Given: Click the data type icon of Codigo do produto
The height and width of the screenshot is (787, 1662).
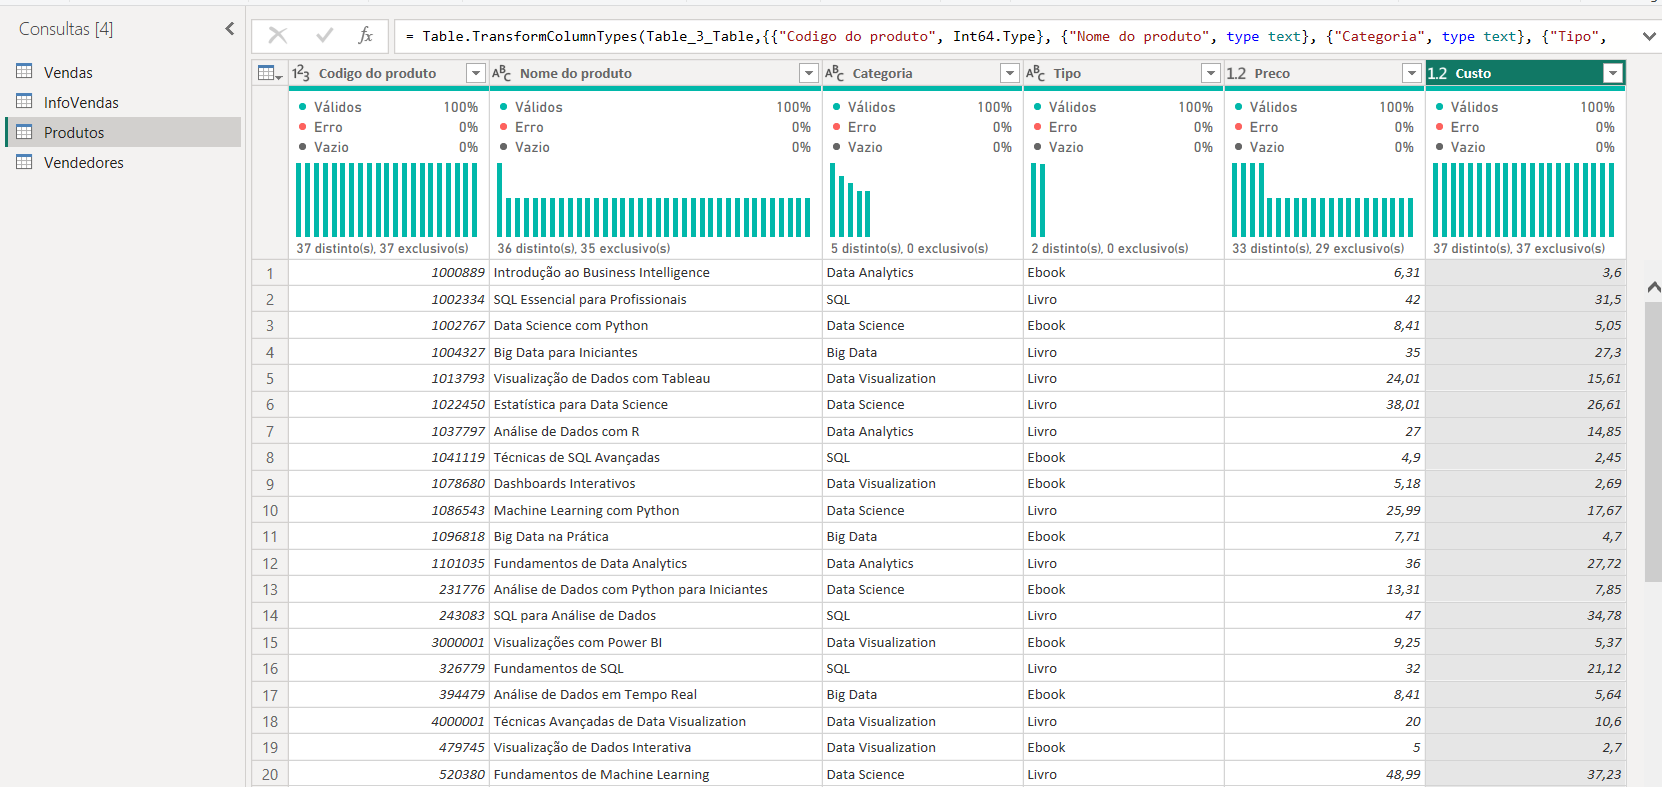Looking at the screenshot, I should tap(301, 73).
